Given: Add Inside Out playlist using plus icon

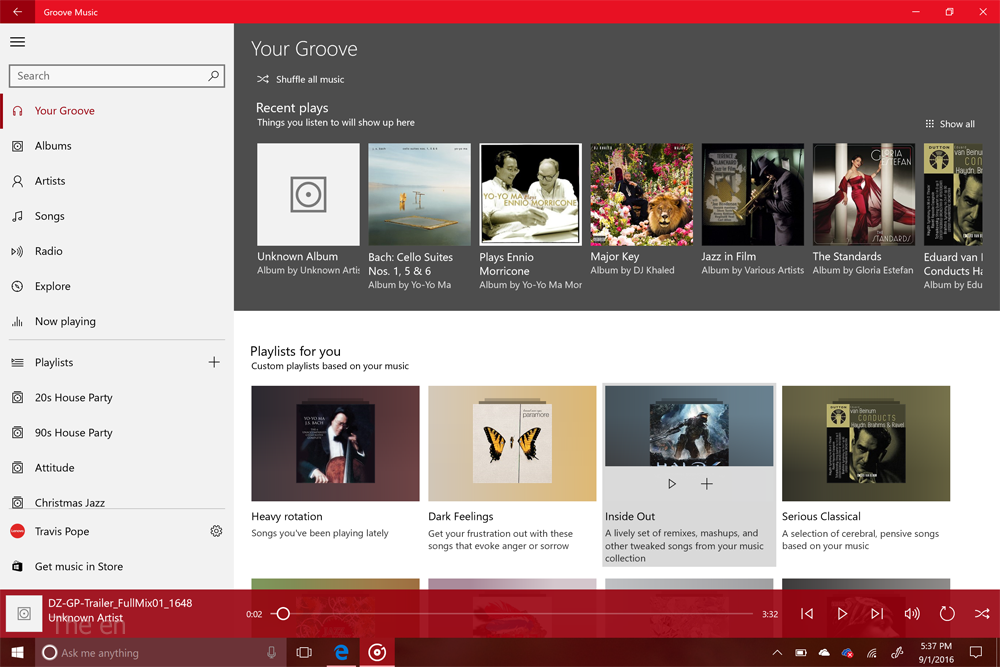Looking at the screenshot, I should (707, 484).
